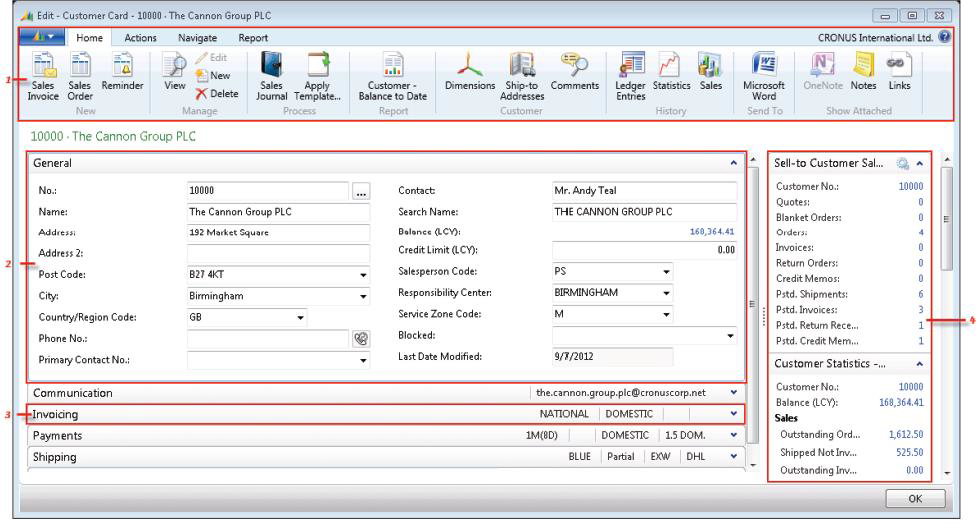
Task: Collapse the General FastTab
Action: click(x=734, y=163)
